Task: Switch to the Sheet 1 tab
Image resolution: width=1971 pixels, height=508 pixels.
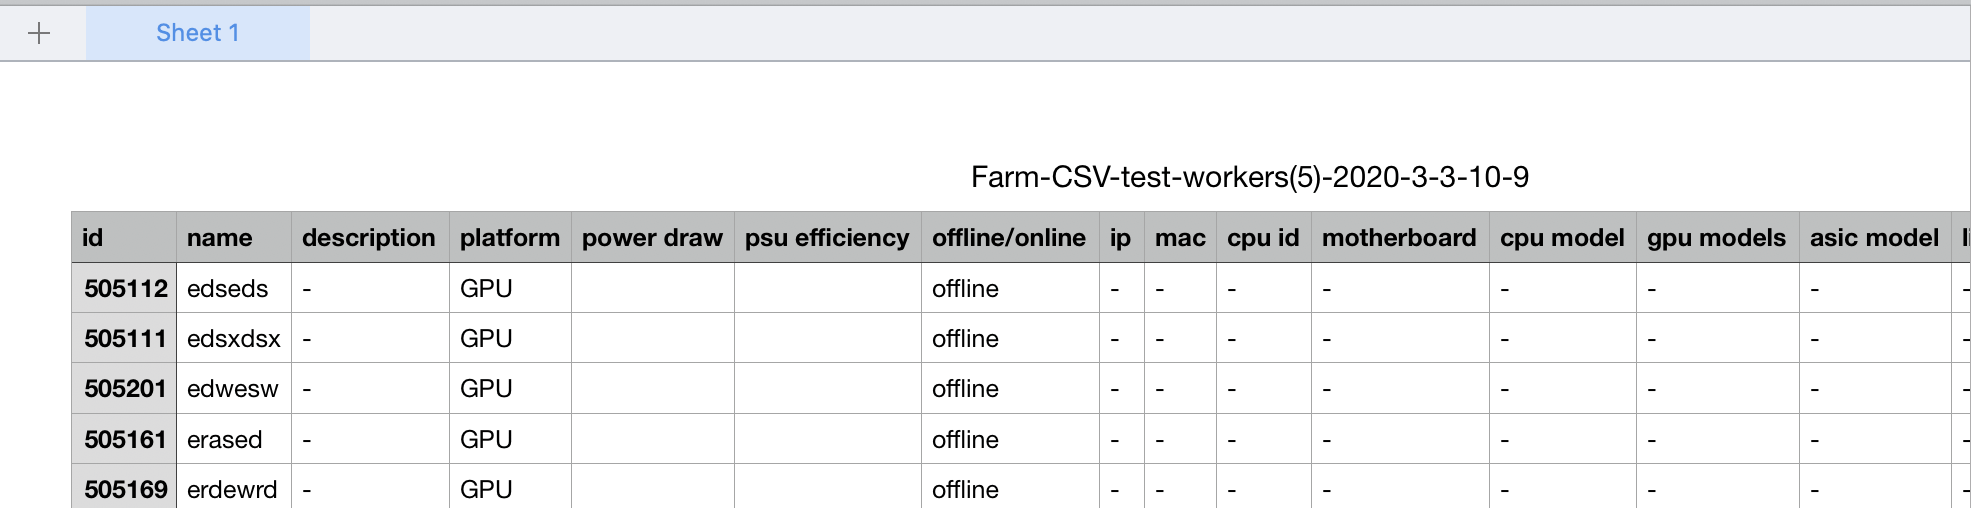Action: click(197, 33)
